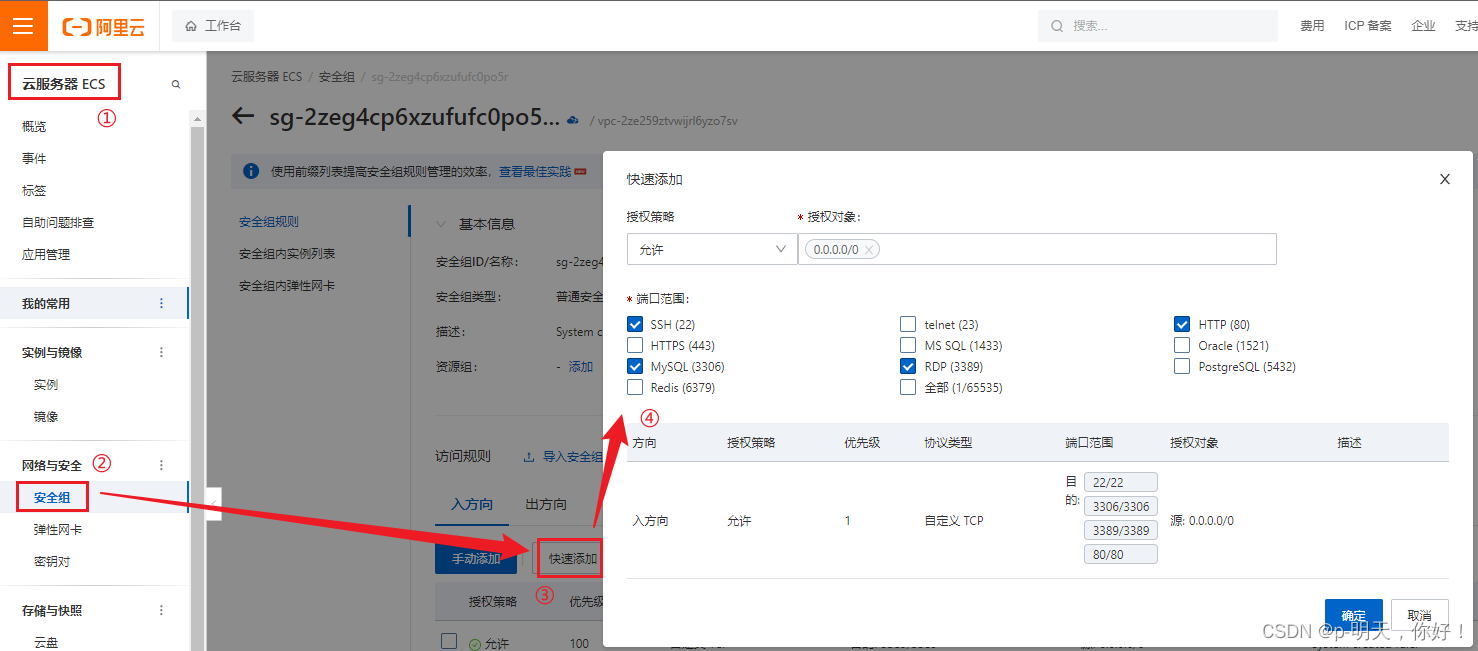Uncheck the RDP (3389) checkbox
Screen dimensions: 1478x651
[x=908, y=366]
